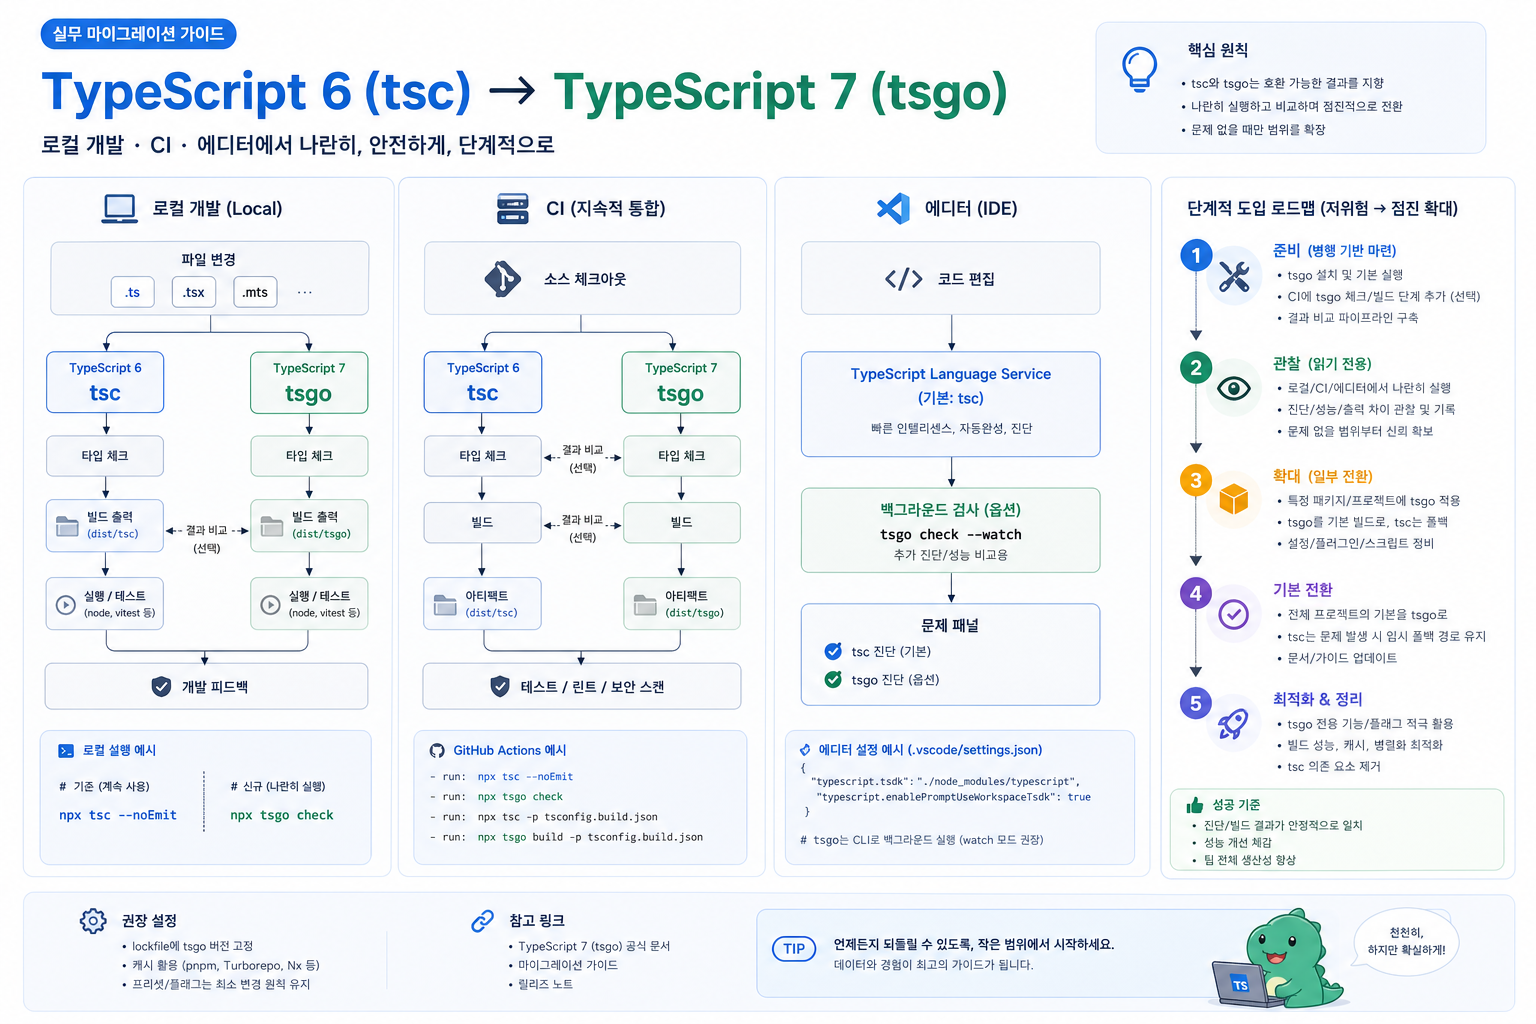
Task: Click the 문제 패널 heading
Action: tap(950, 625)
